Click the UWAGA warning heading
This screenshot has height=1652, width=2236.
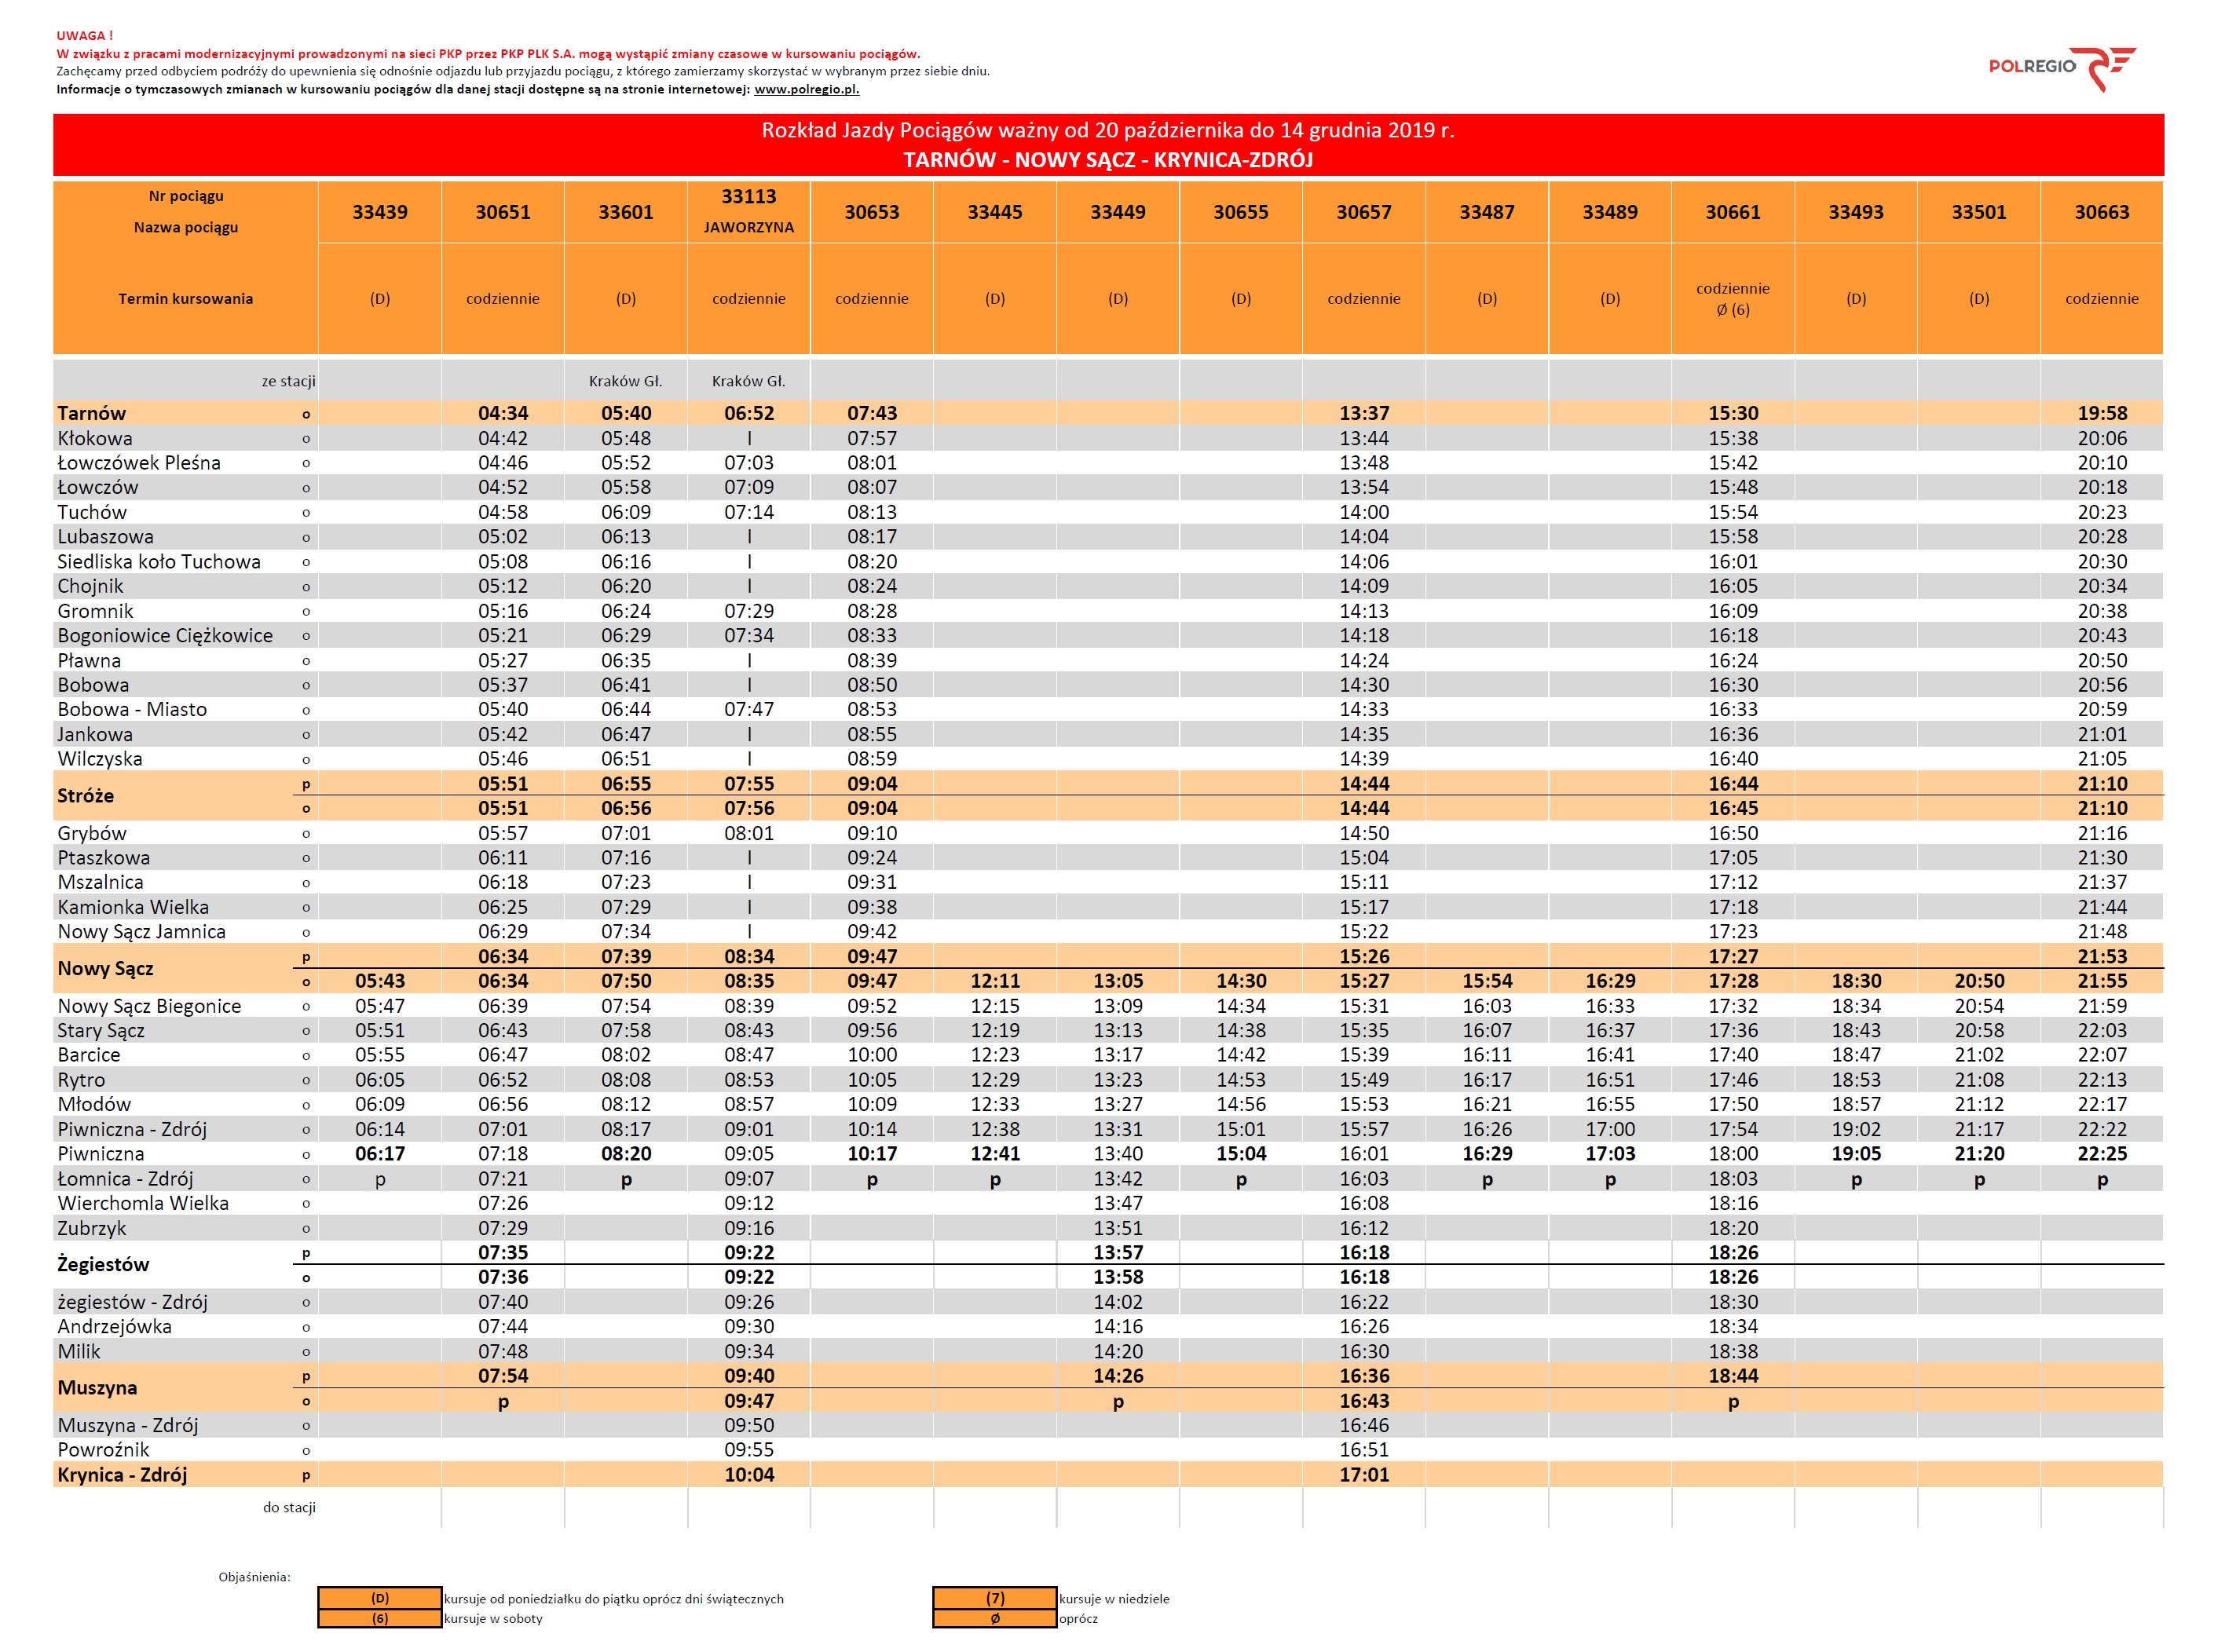pos(84,36)
